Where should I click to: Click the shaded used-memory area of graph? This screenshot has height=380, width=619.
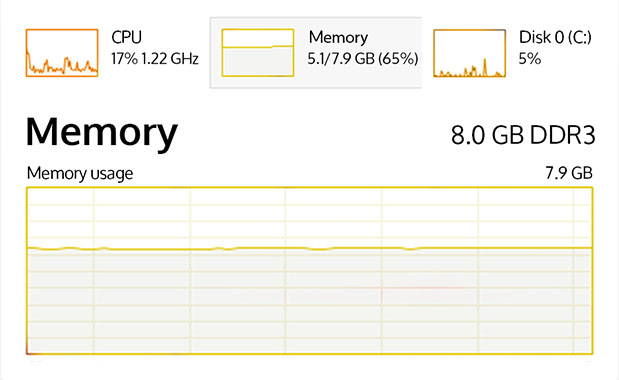tap(310, 301)
